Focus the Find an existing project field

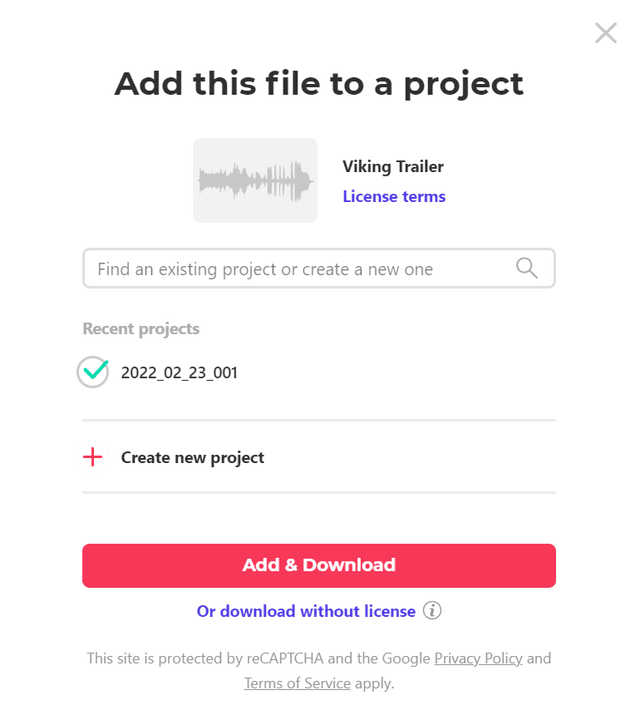click(x=319, y=268)
